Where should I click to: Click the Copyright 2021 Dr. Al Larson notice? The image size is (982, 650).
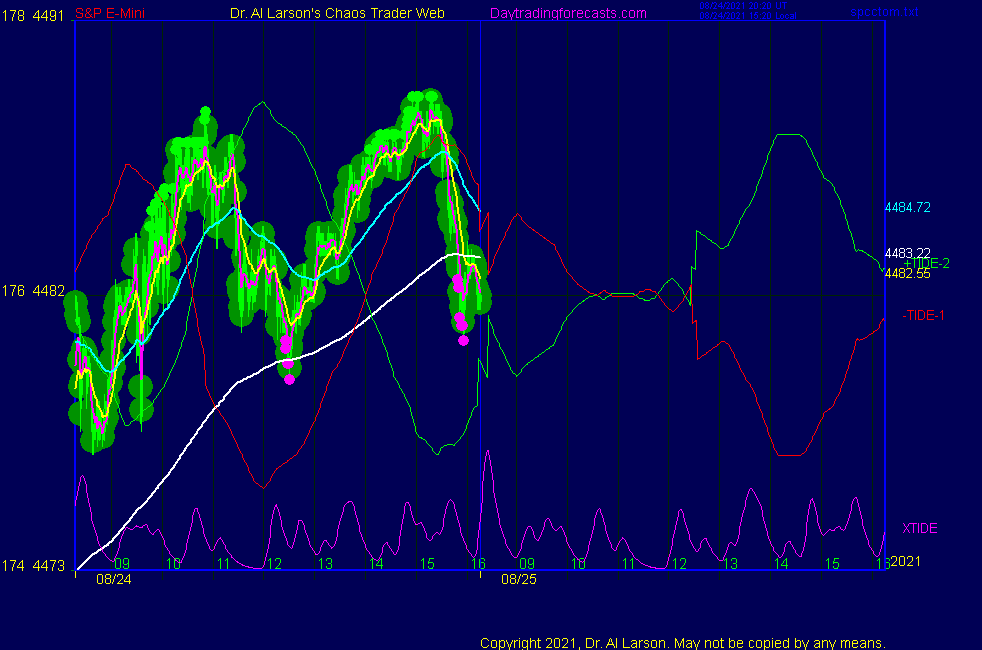(683, 642)
